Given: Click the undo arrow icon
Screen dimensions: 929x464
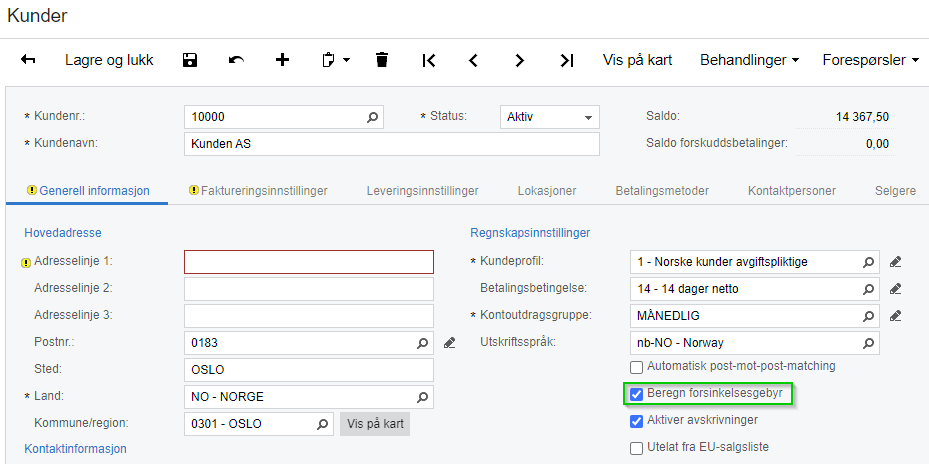Looking at the screenshot, I should (x=236, y=60).
